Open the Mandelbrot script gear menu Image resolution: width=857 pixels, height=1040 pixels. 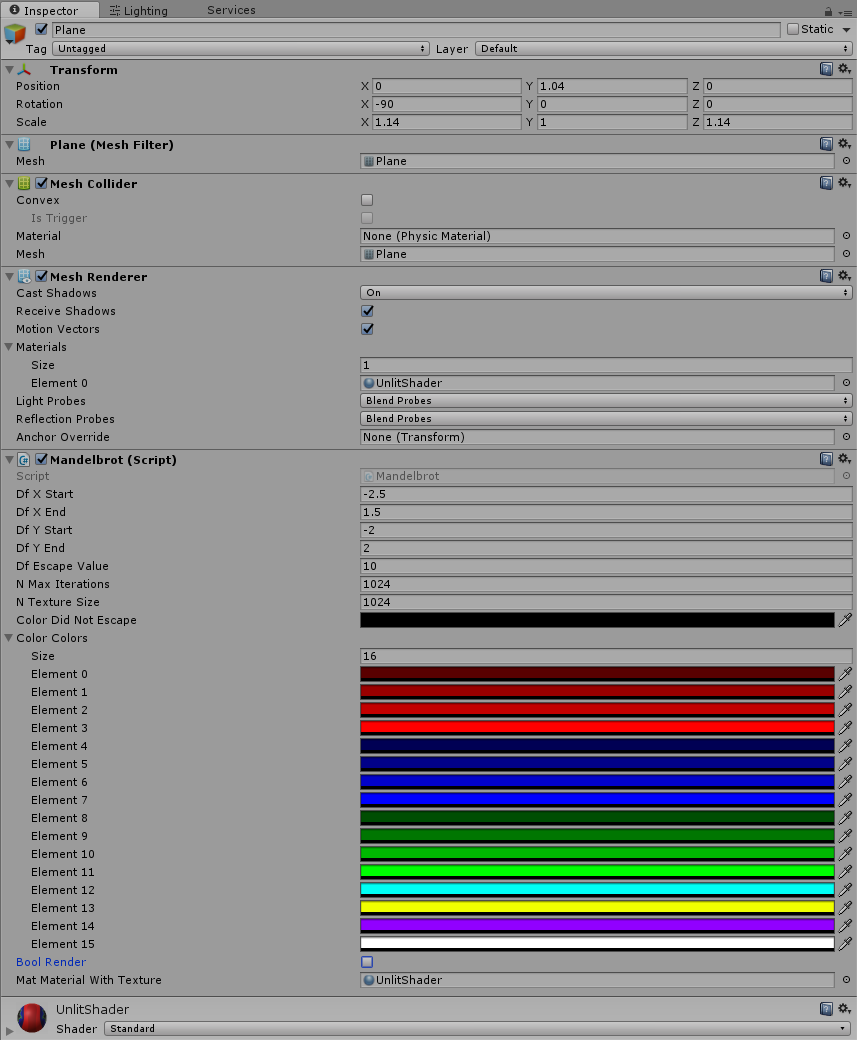point(844,459)
